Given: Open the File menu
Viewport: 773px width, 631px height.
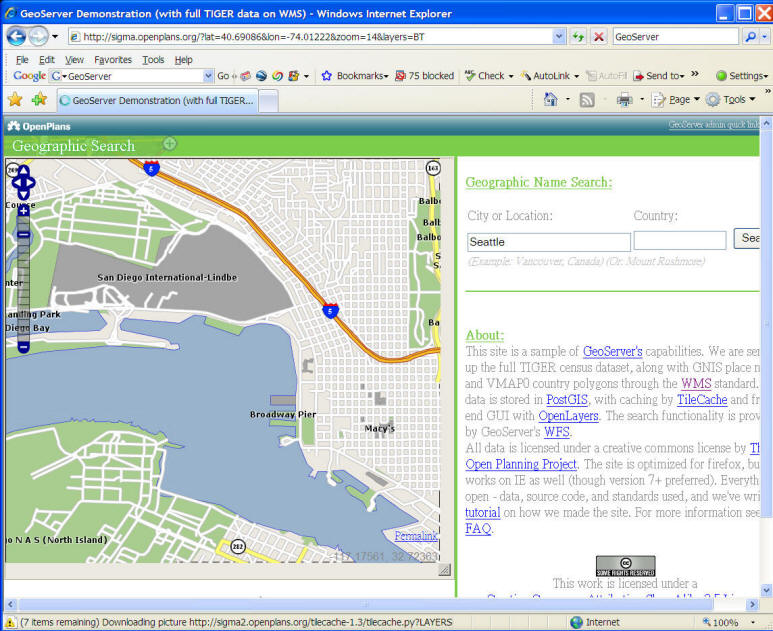Looking at the screenshot, I should 22,60.
